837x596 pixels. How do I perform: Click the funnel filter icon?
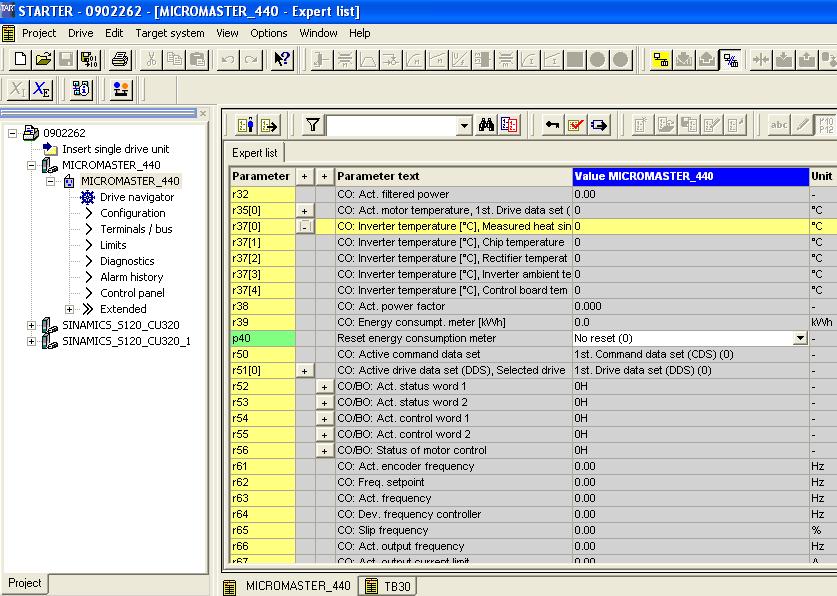pos(313,125)
